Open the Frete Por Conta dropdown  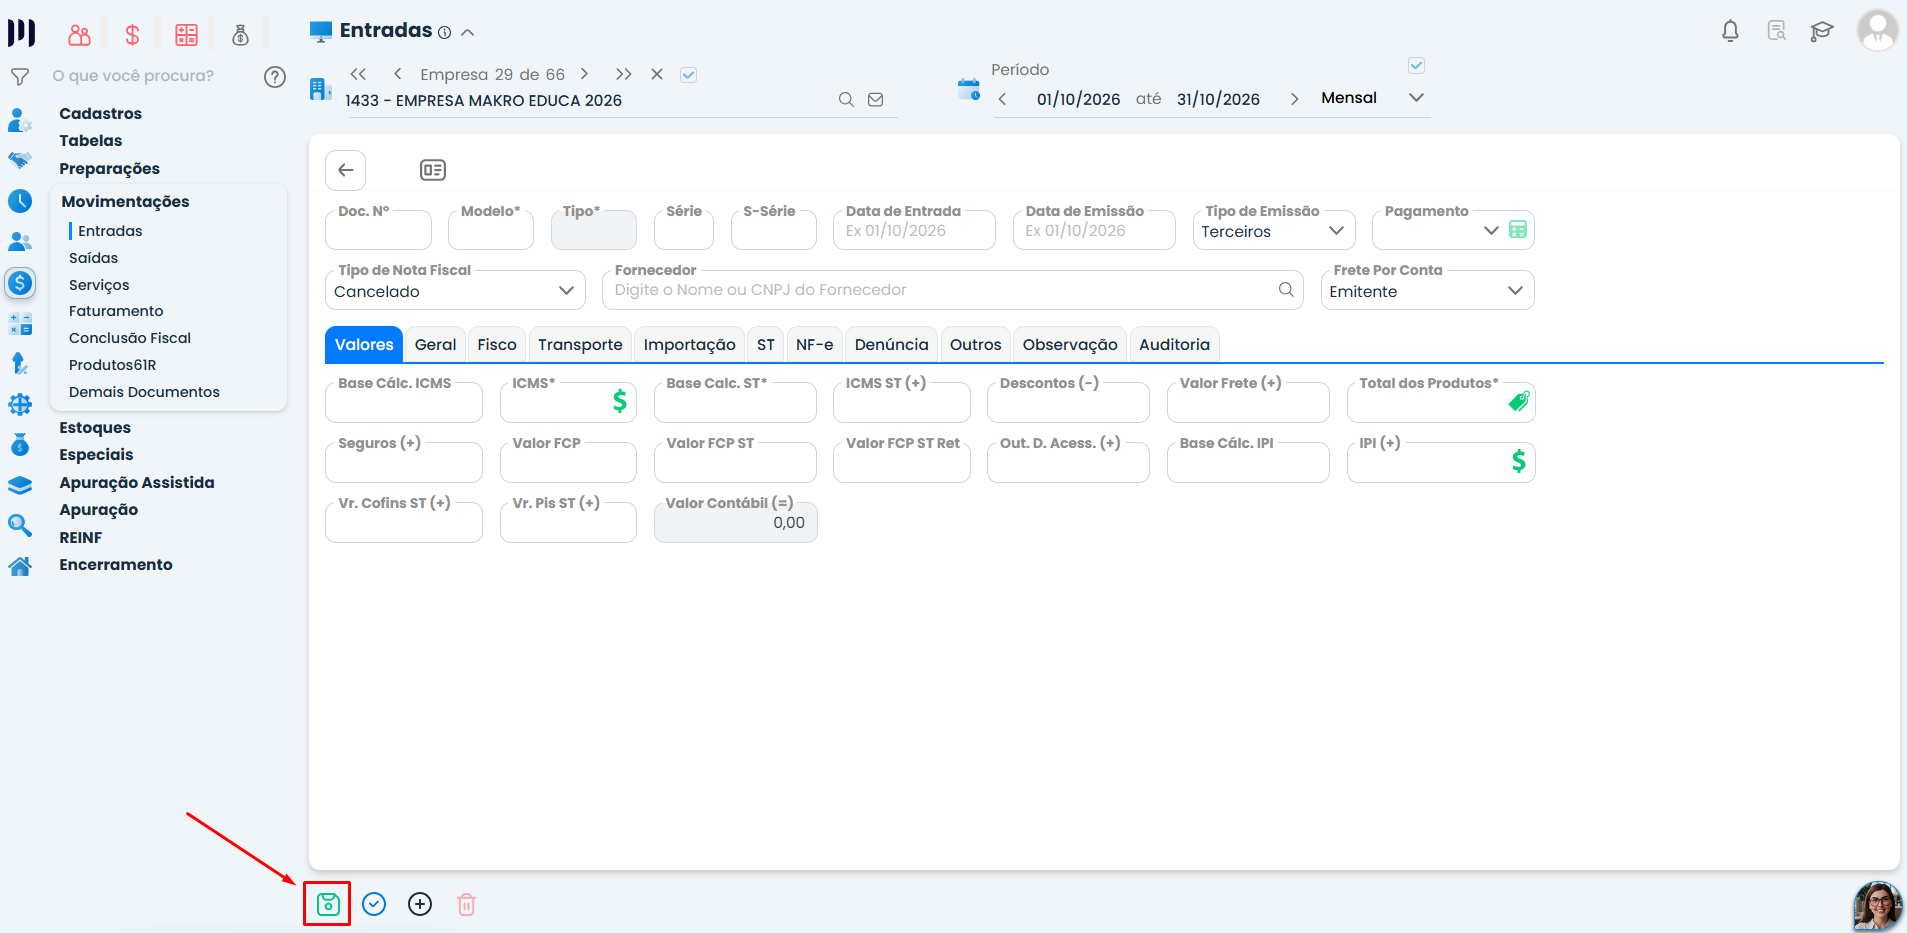click(1427, 291)
